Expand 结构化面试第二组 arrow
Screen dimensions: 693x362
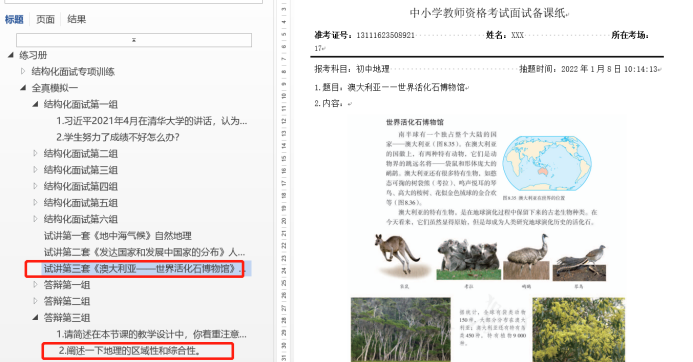coord(35,153)
